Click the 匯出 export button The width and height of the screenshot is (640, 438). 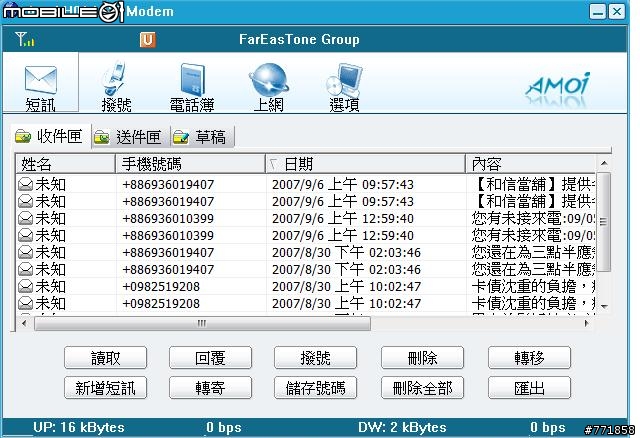point(529,387)
